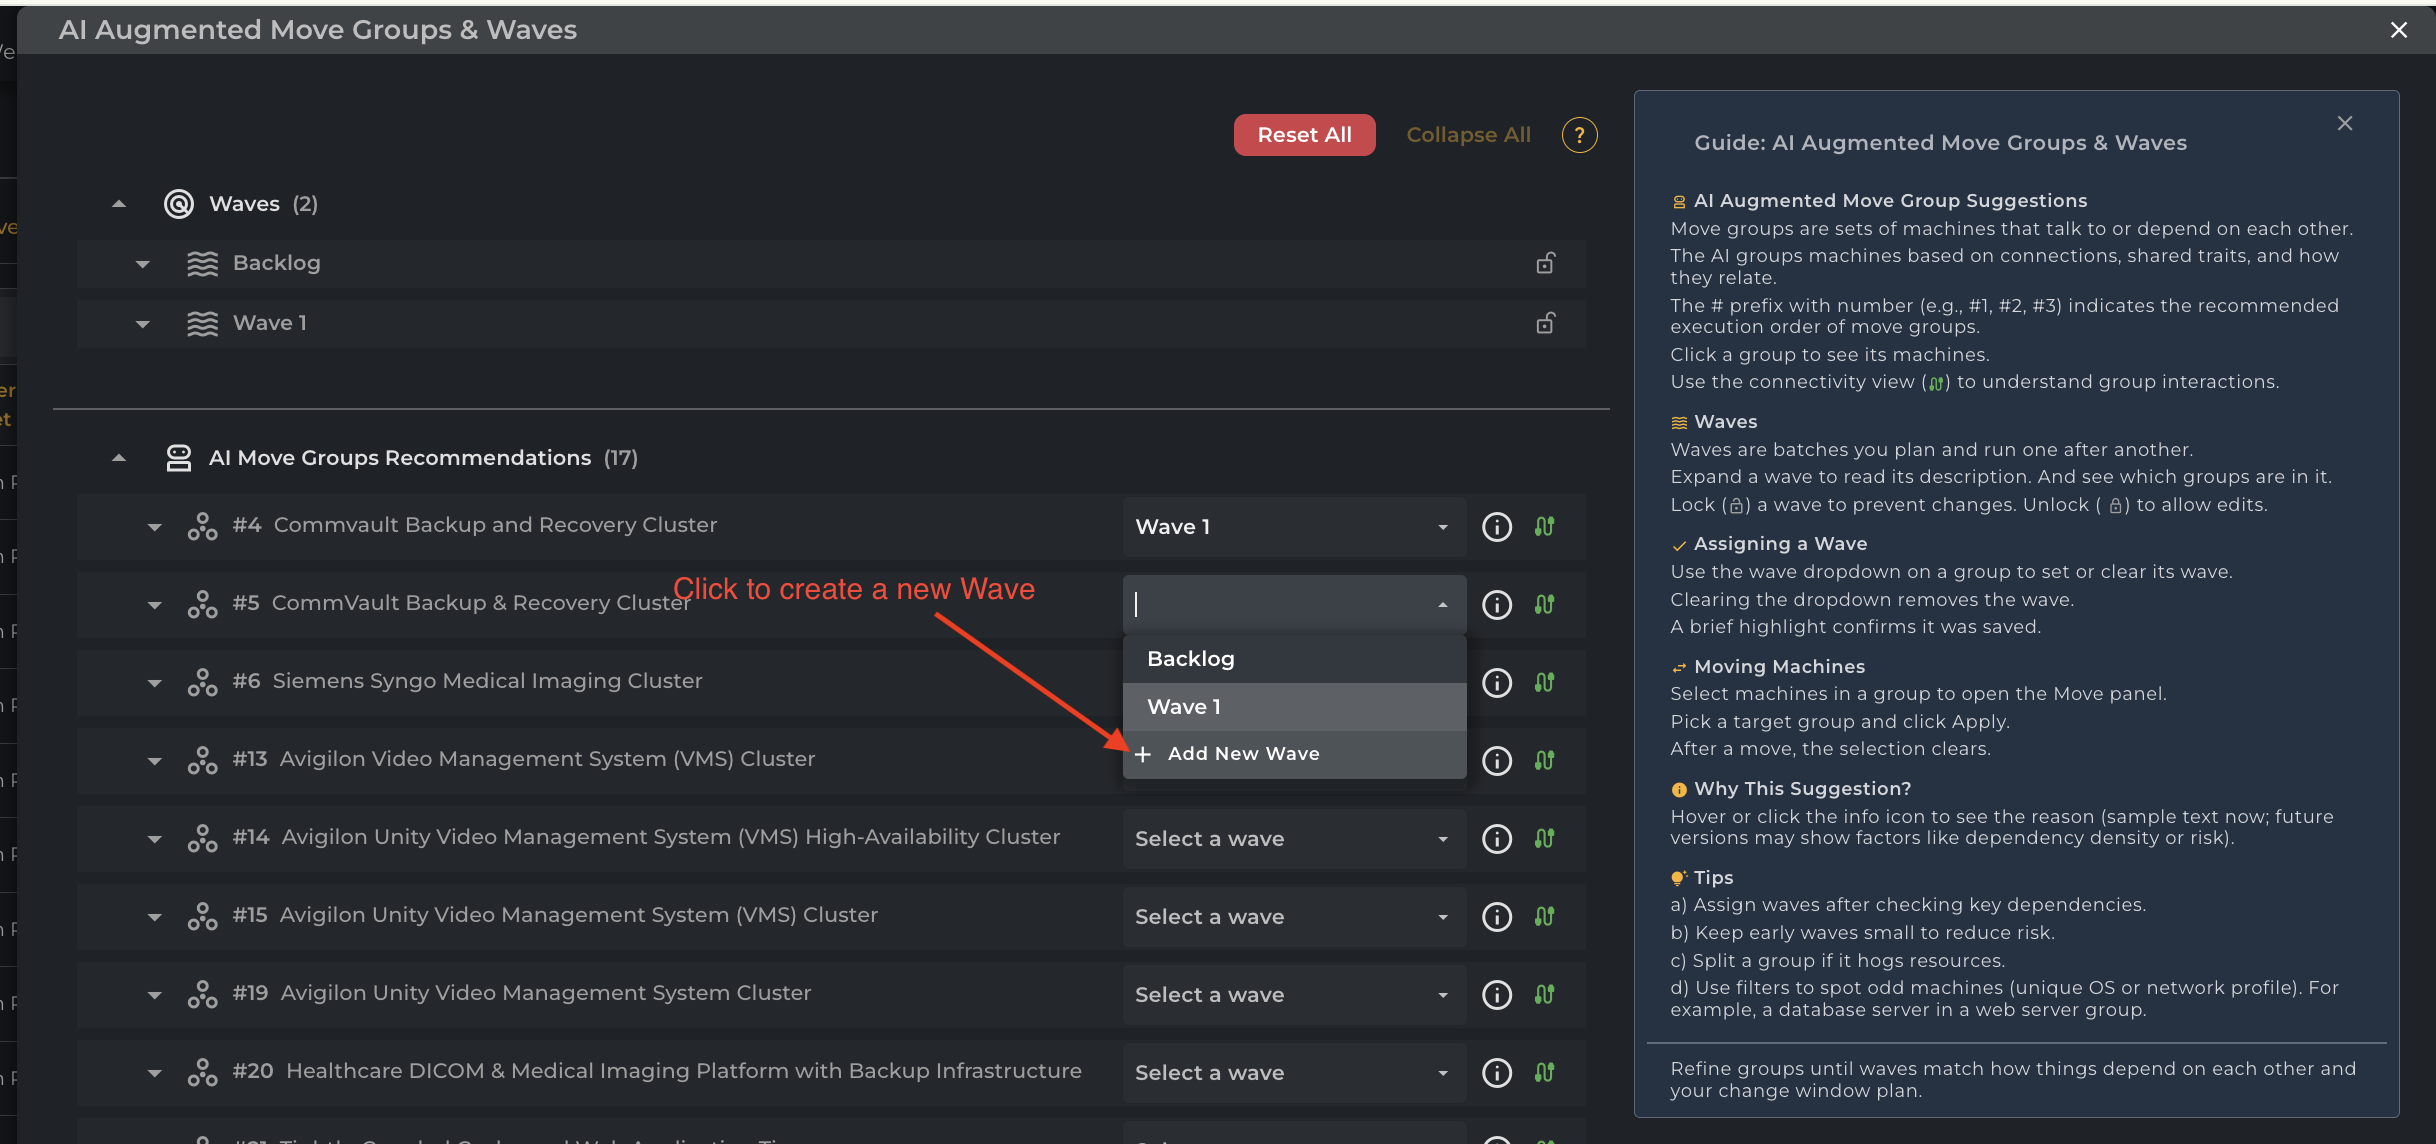The image size is (2436, 1144).
Task: Collapse the Waves section
Action: pyautogui.click(x=119, y=204)
